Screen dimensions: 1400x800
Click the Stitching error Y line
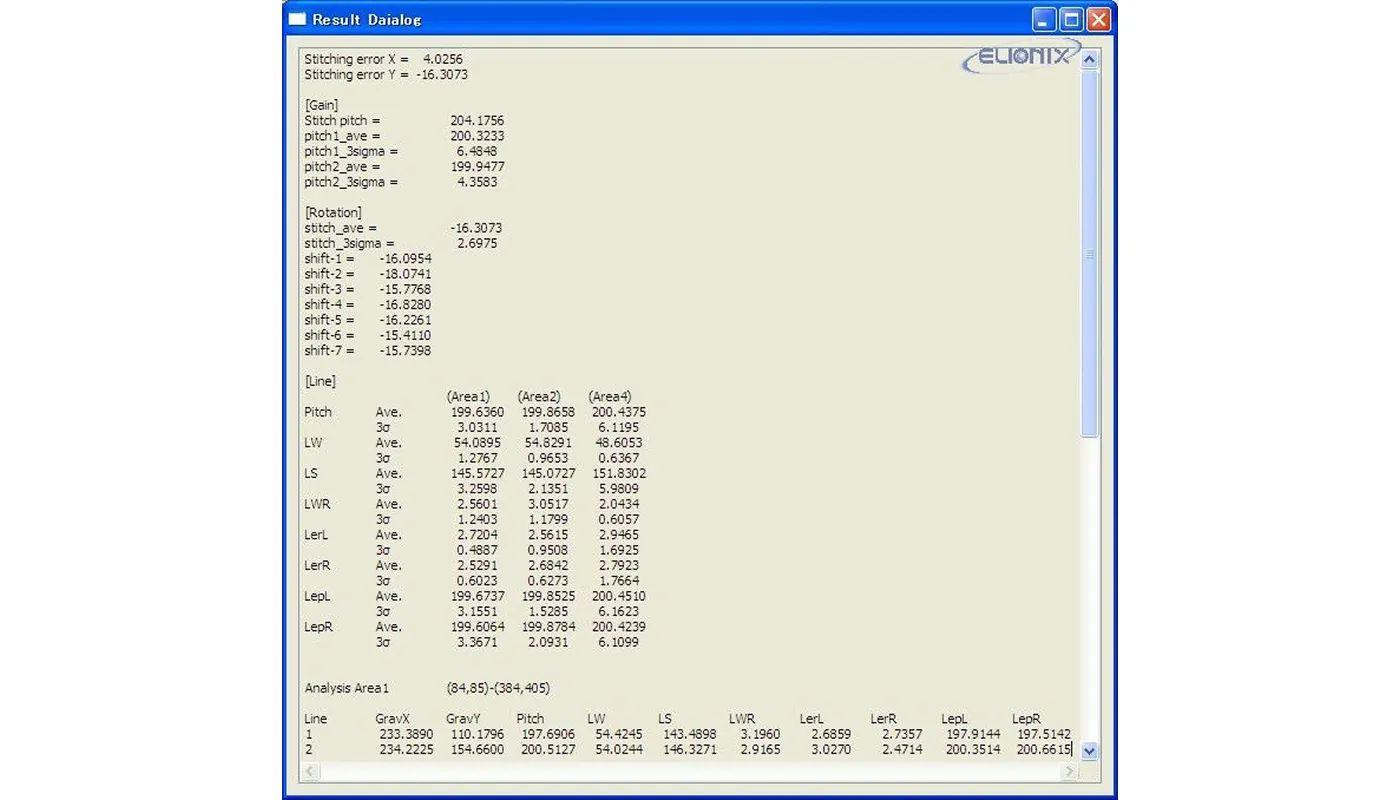[x=386, y=75]
